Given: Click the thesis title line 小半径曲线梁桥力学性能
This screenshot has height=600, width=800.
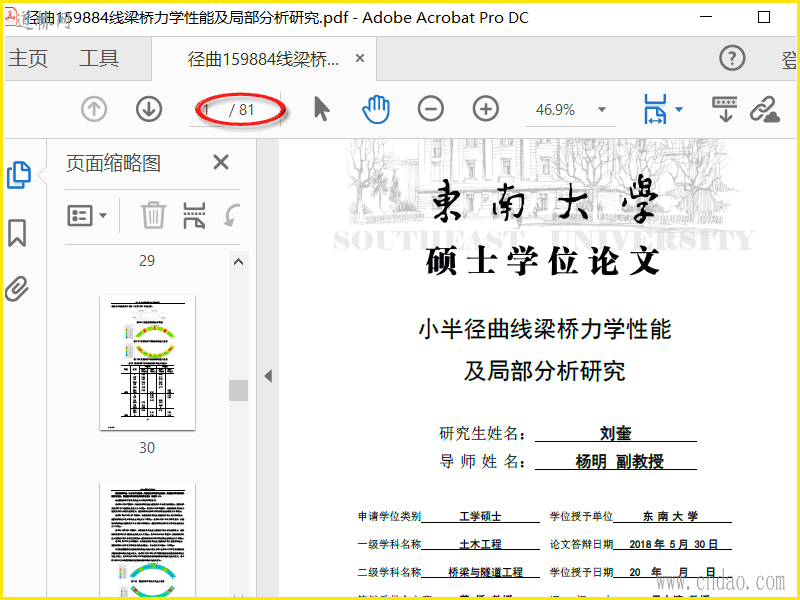Looking at the screenshot, I should click(x=545, y=329).
